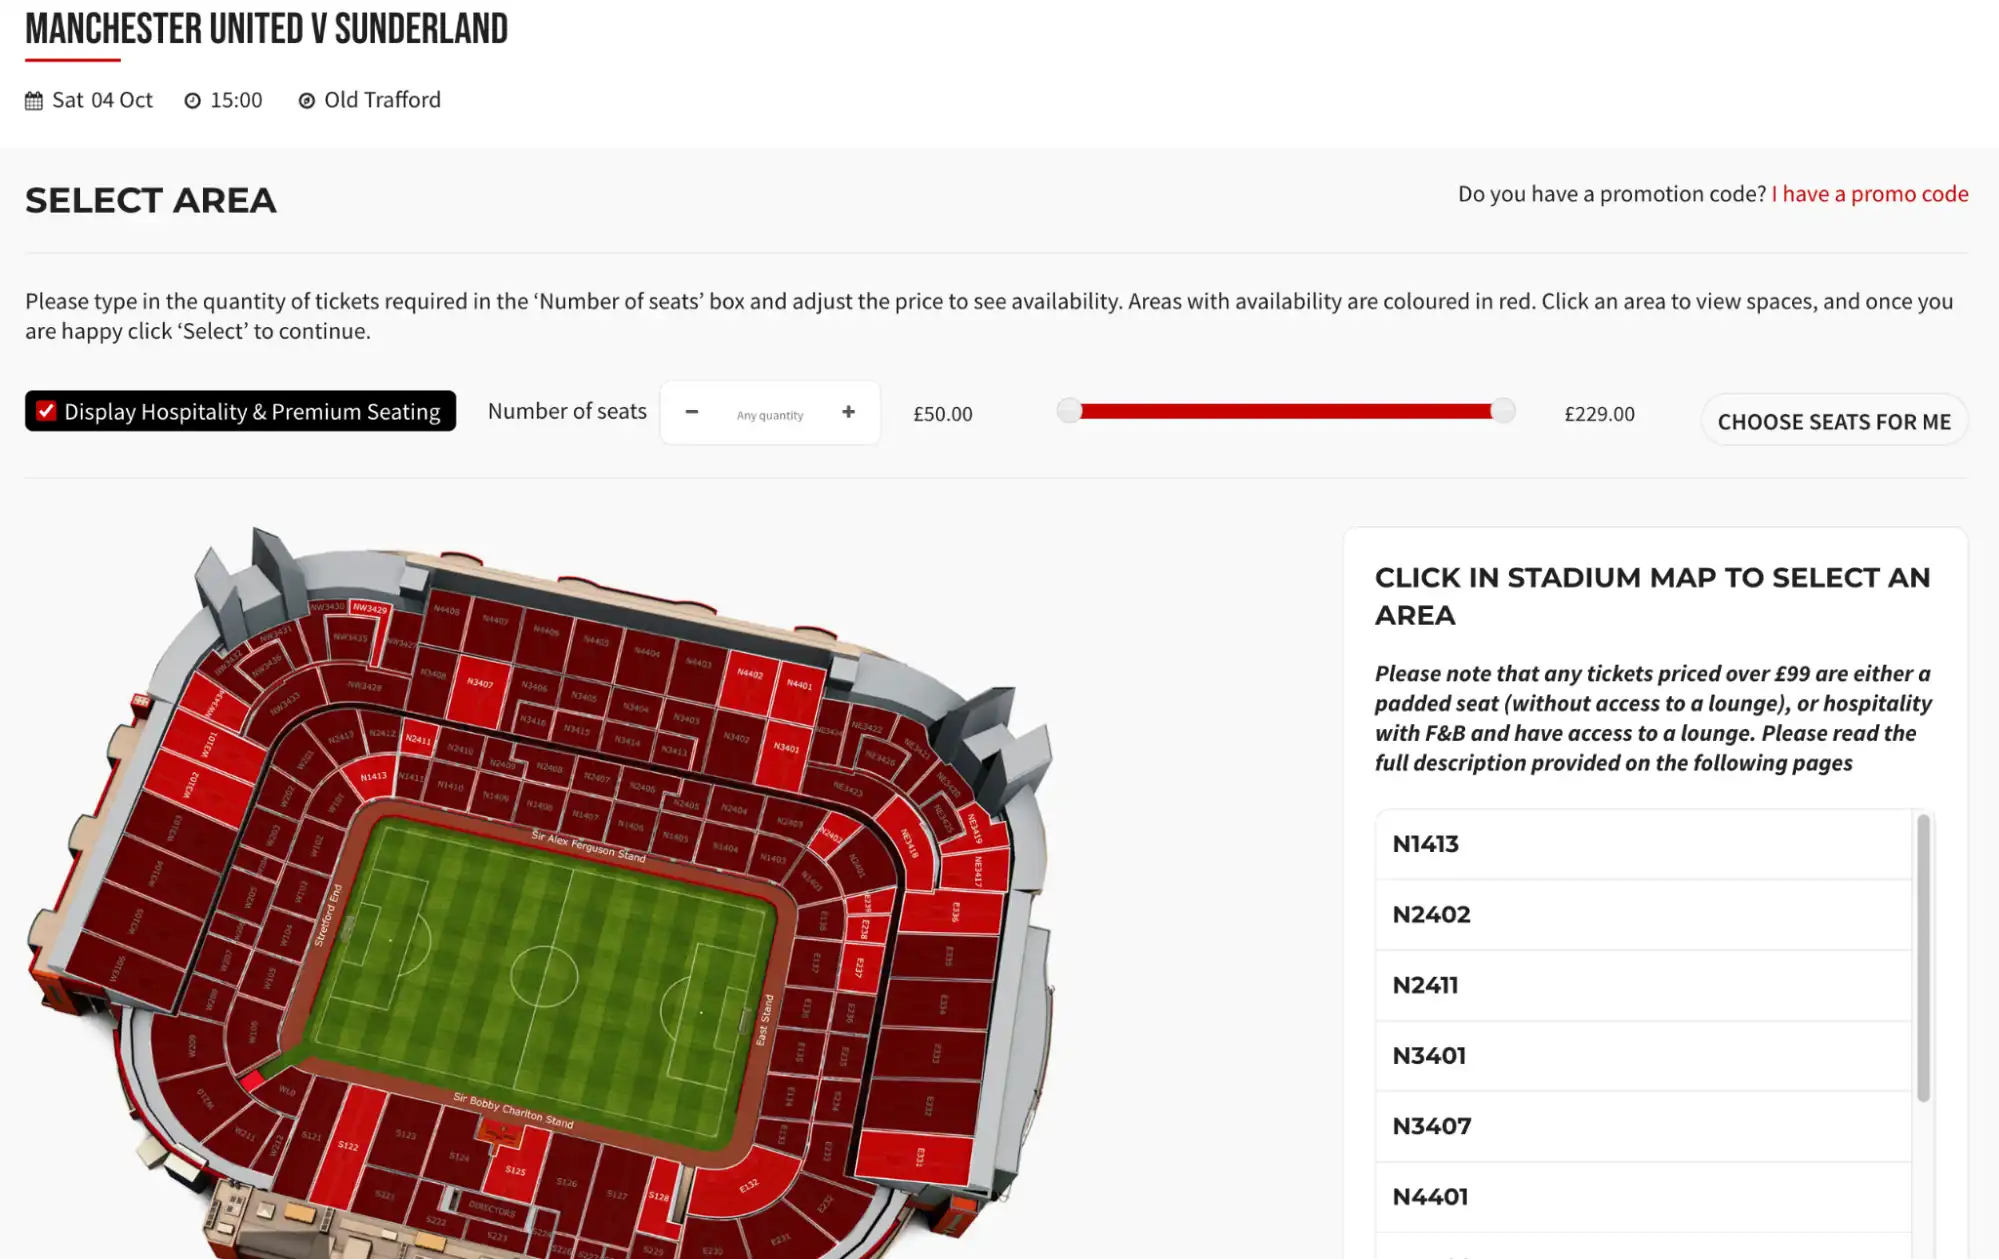
Task: Click CHOOSE SEATS FOR ME
Action: [x=1833, y=420]
